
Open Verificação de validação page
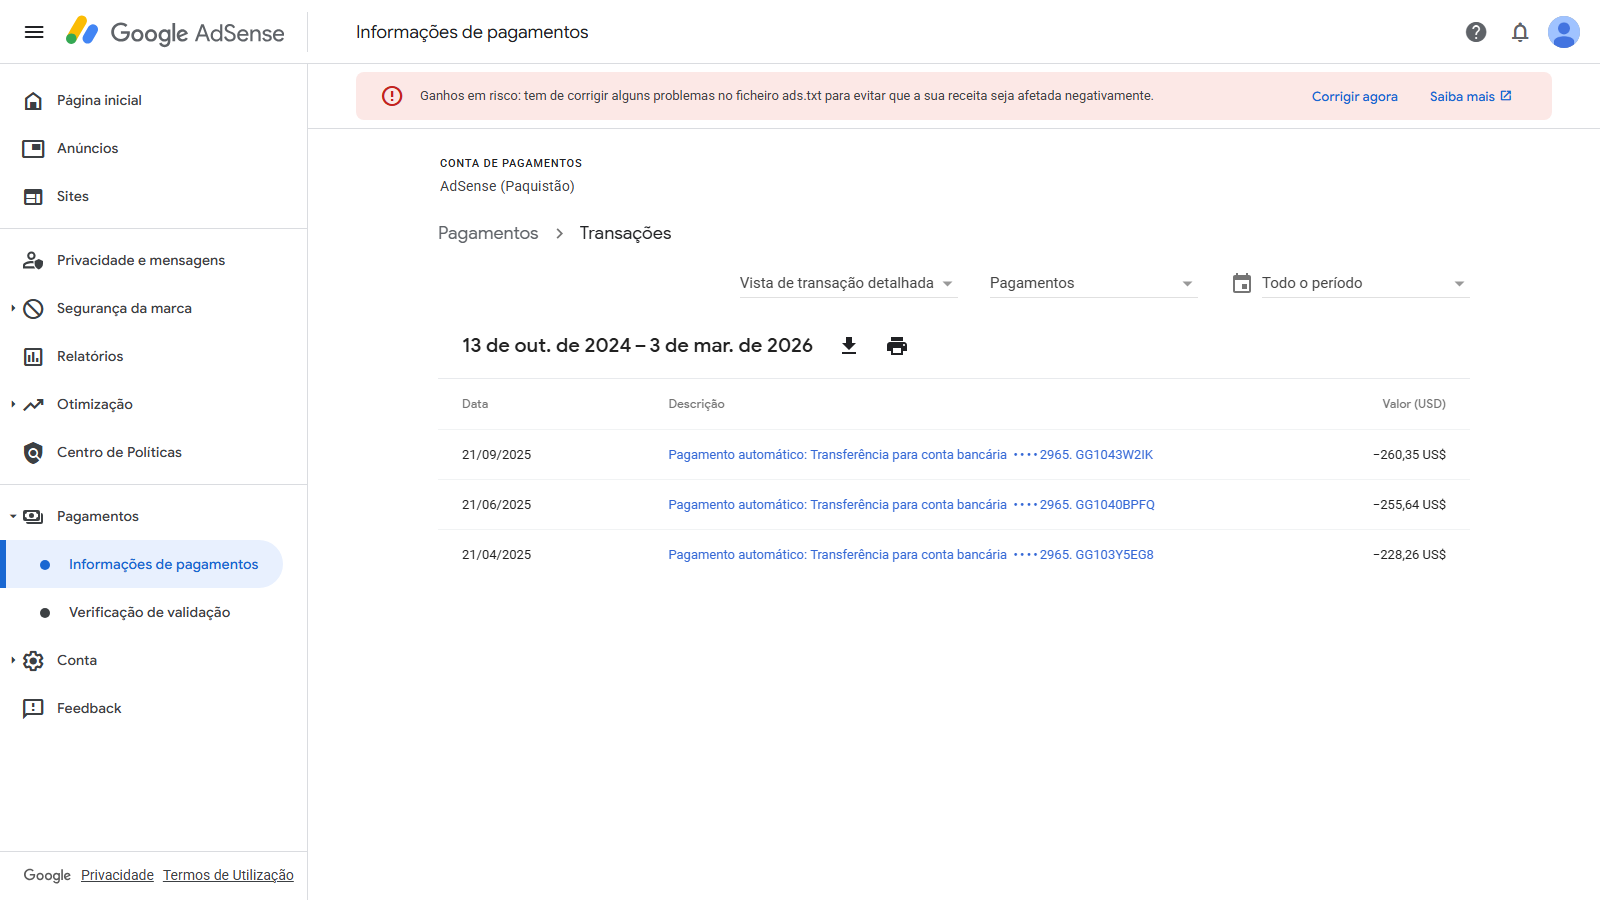[149, 612]
